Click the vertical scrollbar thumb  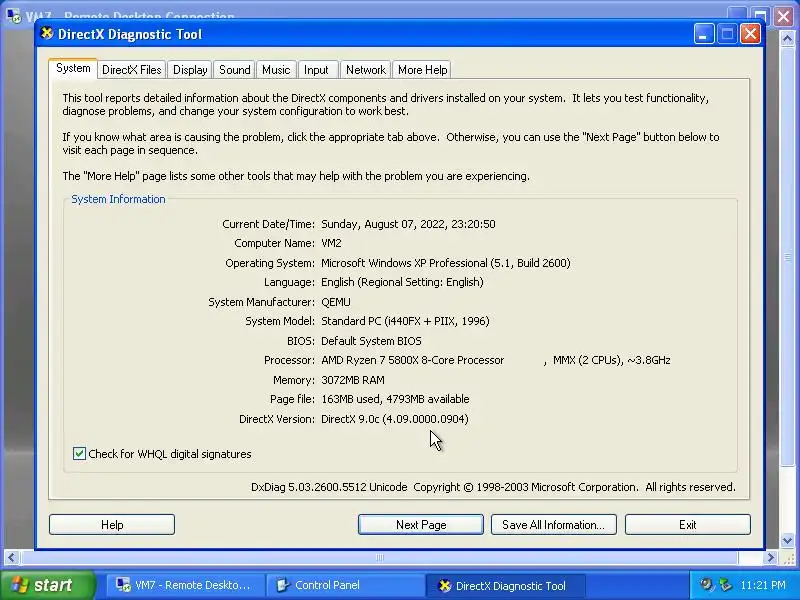pos(787,257)
